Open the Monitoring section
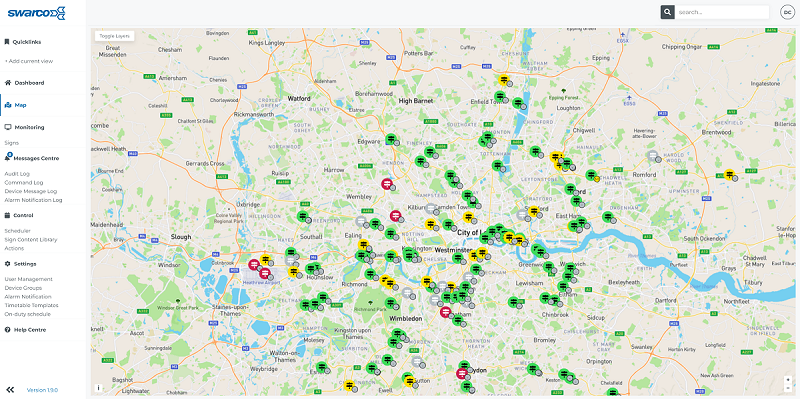The image size is (800, 399). [29, 127]
